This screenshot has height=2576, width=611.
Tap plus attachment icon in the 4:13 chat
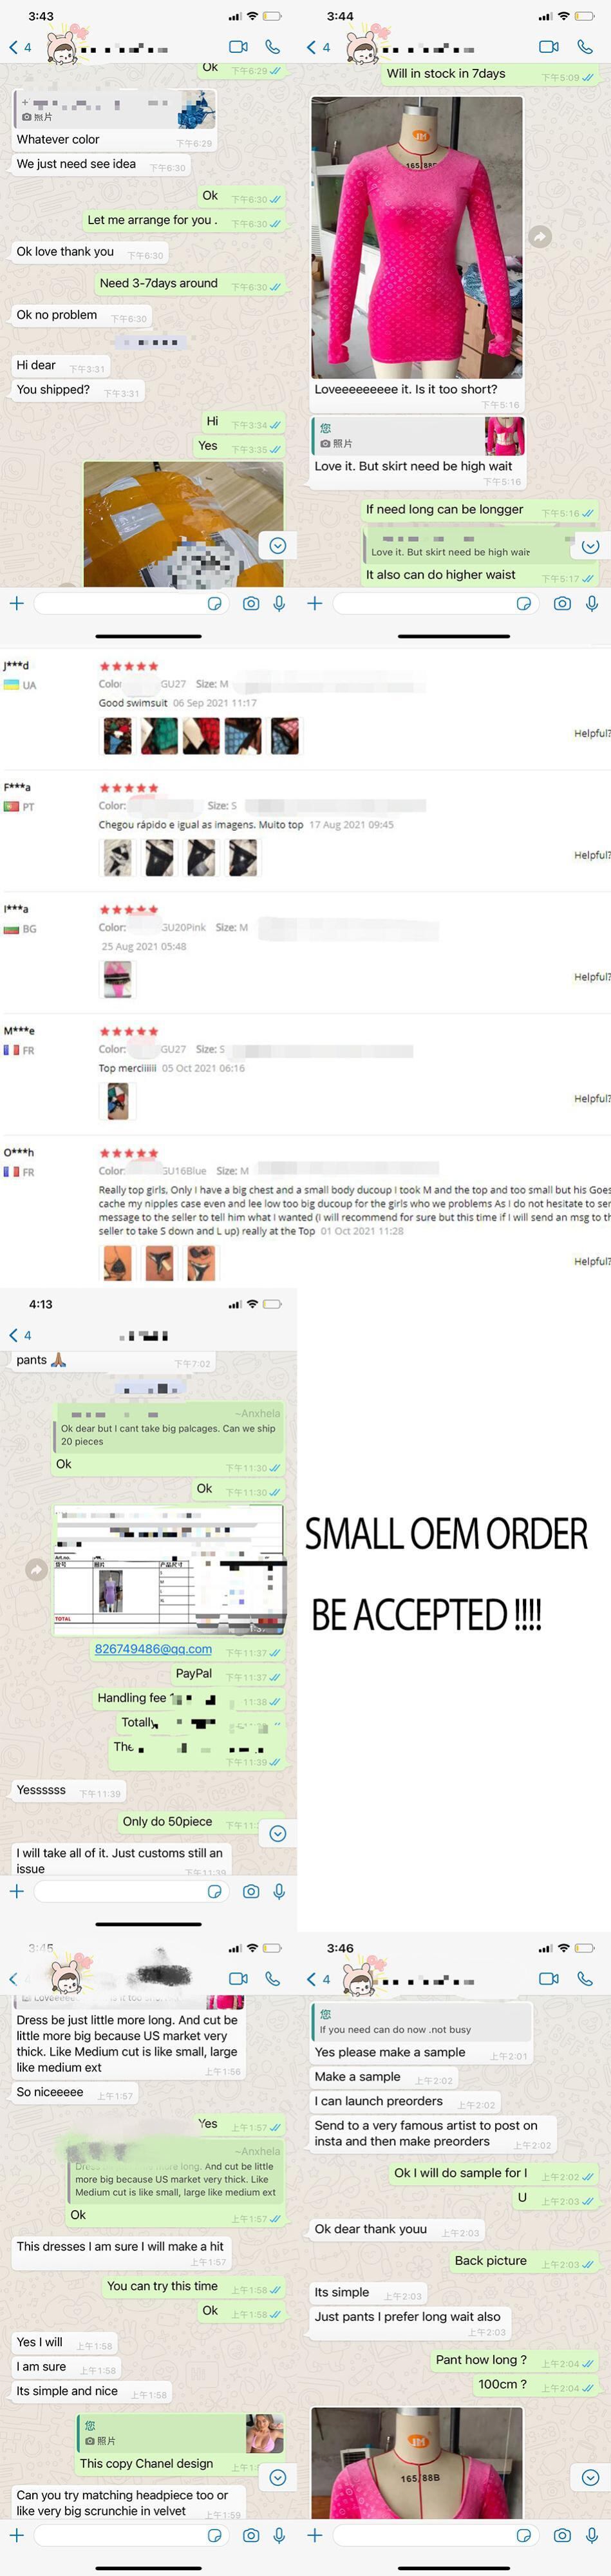click(16, 1891)
